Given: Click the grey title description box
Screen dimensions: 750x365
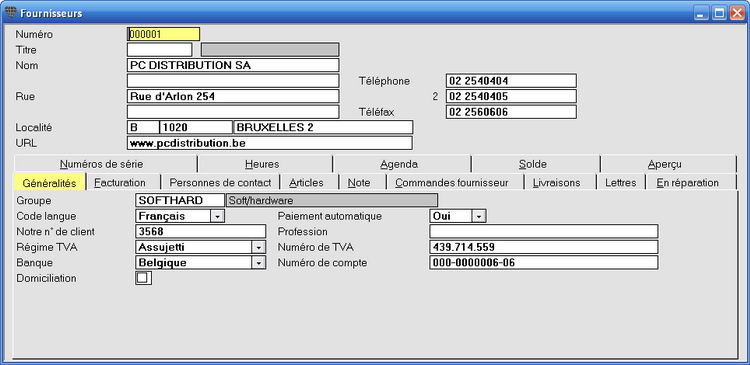Looking at the screenshot, I should click(270, 50).
